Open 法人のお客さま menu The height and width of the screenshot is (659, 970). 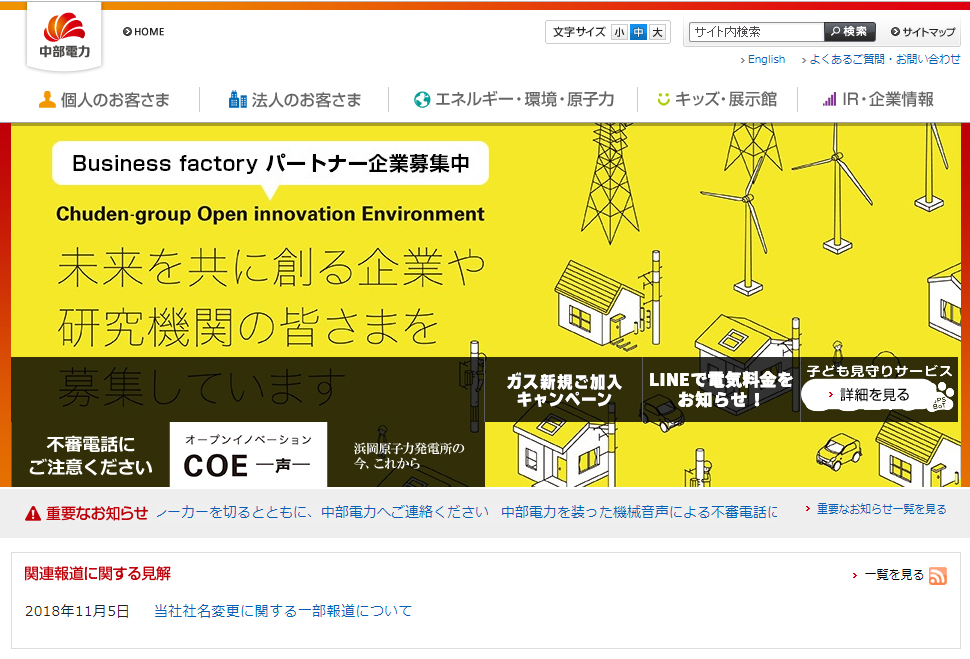coord(294,100)
